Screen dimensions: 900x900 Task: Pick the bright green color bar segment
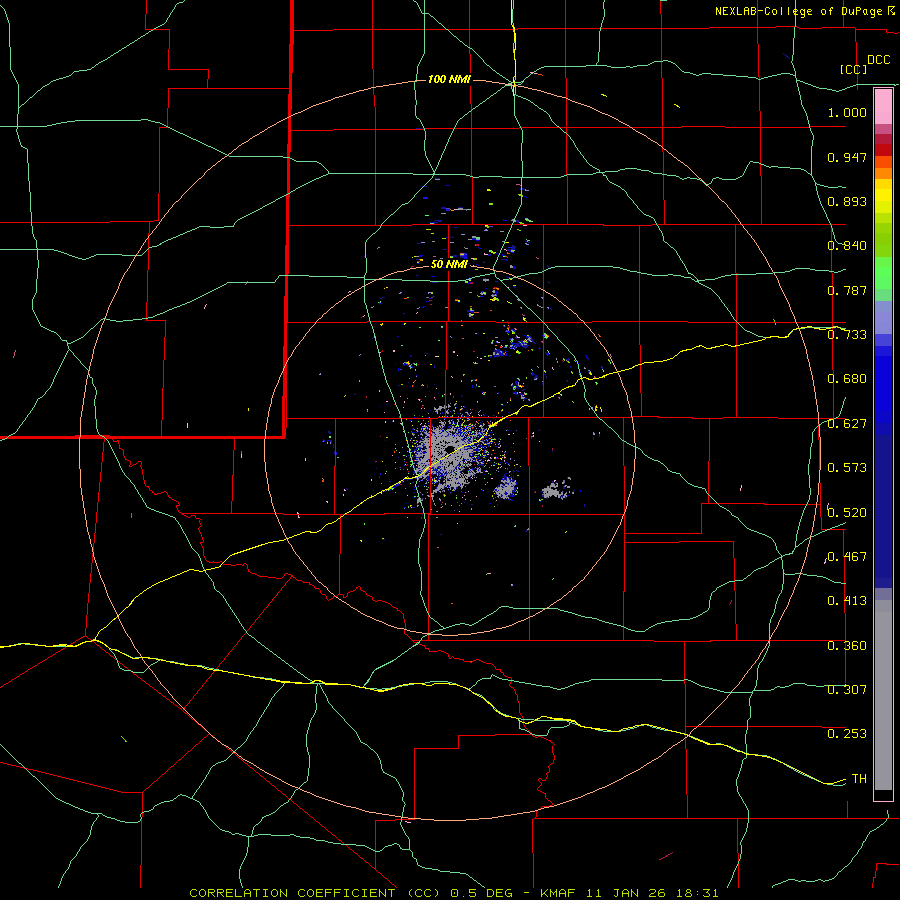coord(883,273)
